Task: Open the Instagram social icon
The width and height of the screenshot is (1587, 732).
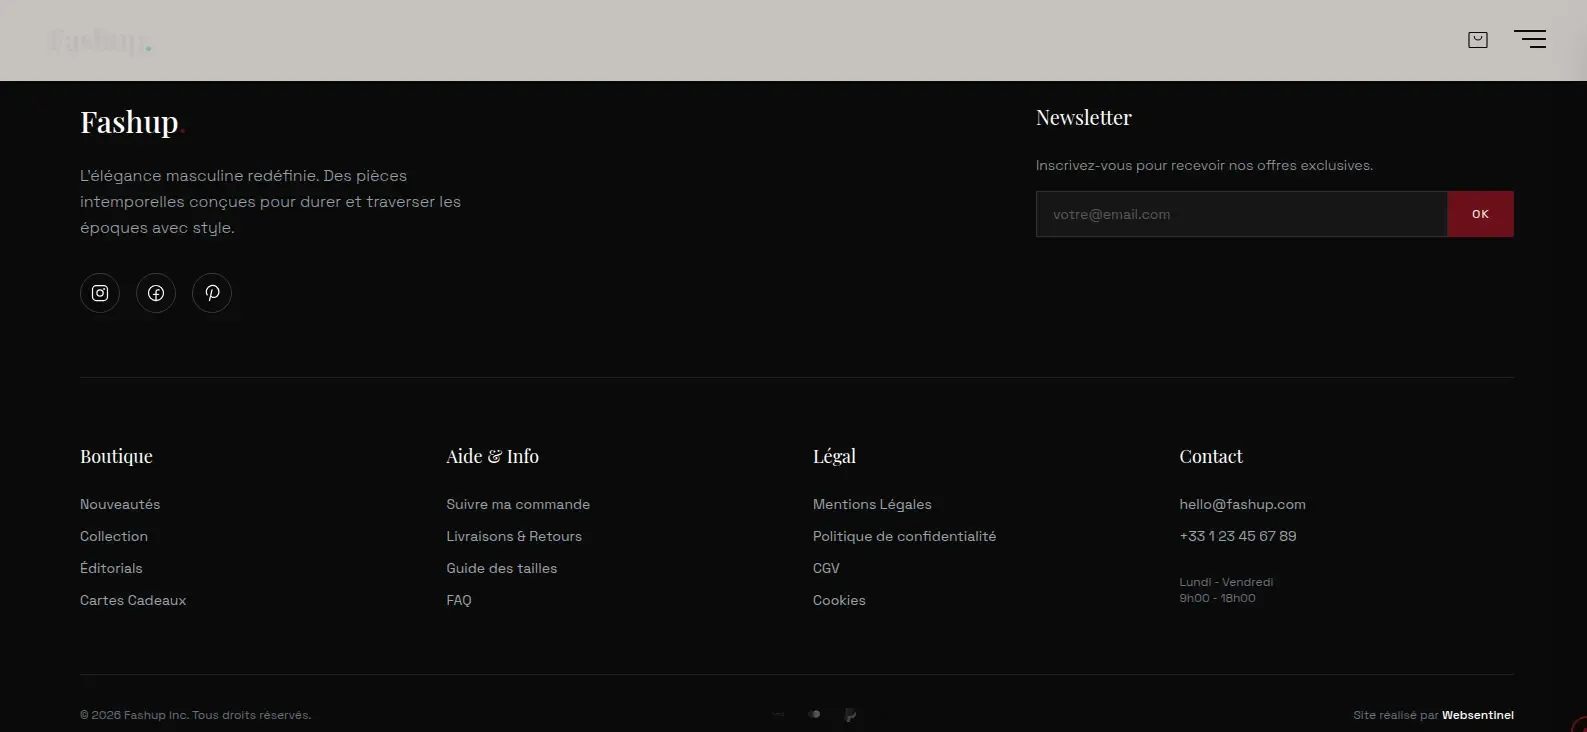Action: pyautogui.click(x=100, y=293)
